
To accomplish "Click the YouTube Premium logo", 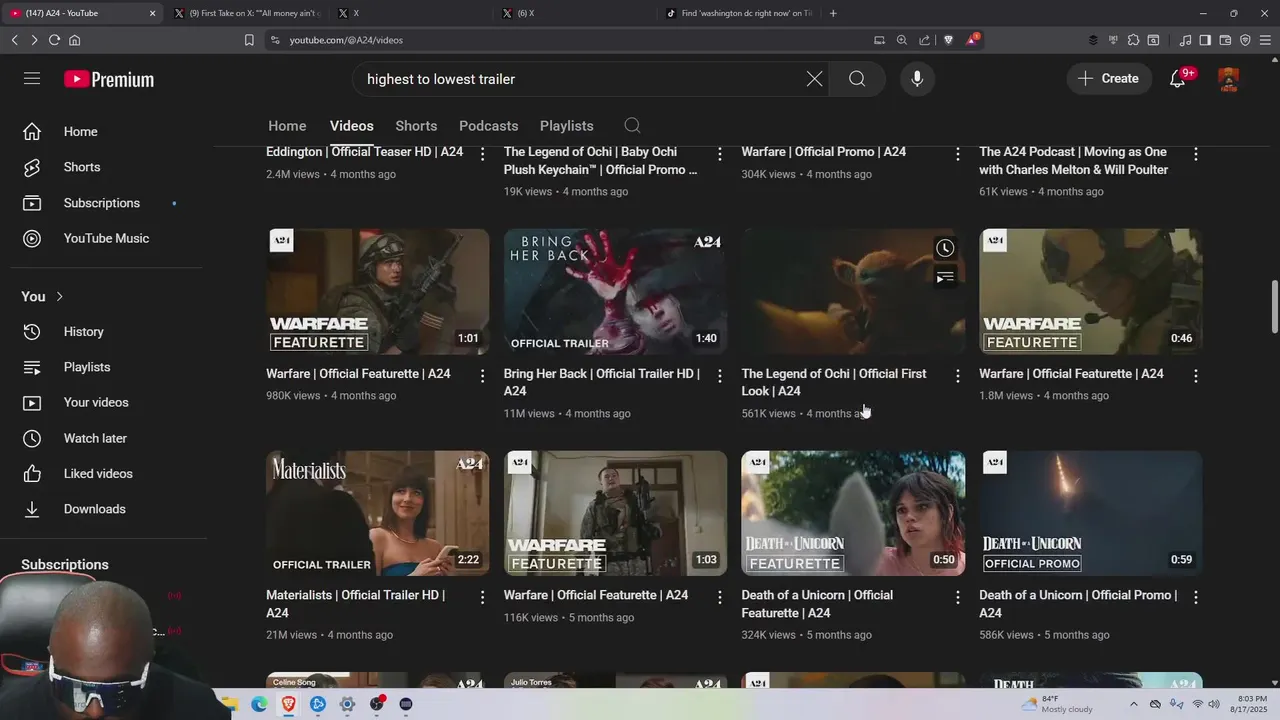I will point(109,79).
